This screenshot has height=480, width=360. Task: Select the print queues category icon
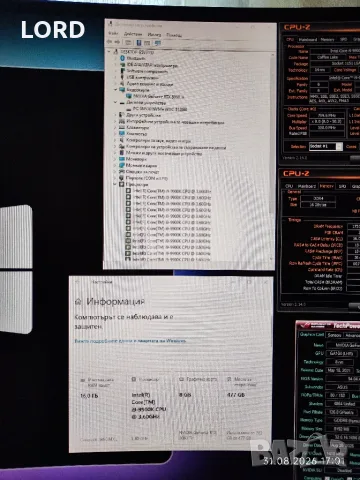pyautogui.click(x=122, y=172)
